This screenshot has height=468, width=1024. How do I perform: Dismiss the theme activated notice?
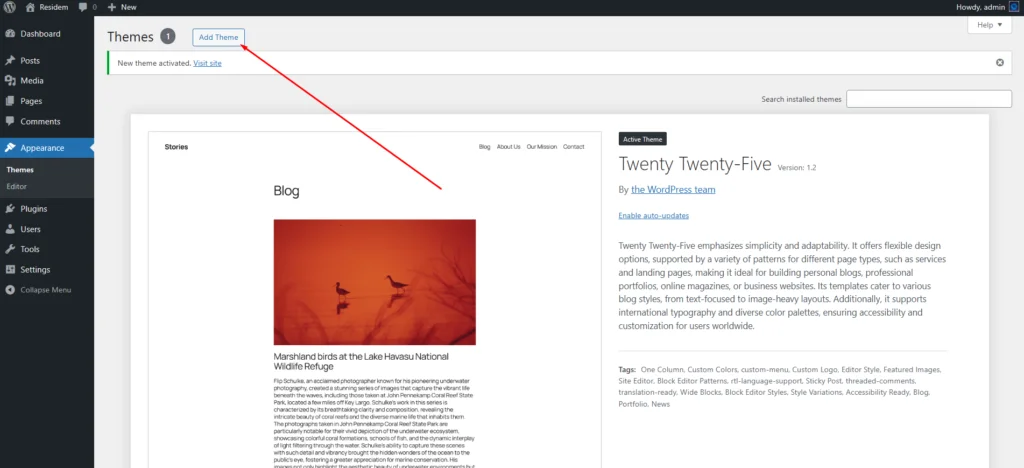click(999, 63)
